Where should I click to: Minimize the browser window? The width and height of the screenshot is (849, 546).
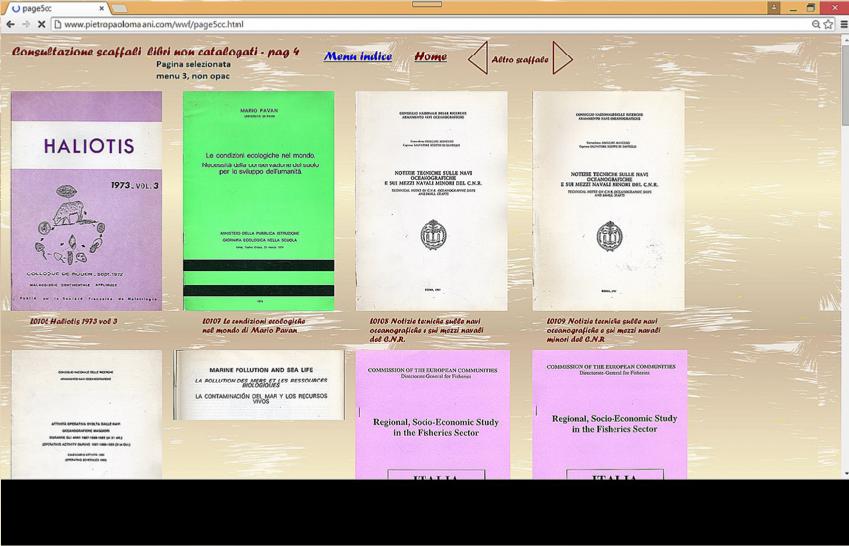point(793,8)
